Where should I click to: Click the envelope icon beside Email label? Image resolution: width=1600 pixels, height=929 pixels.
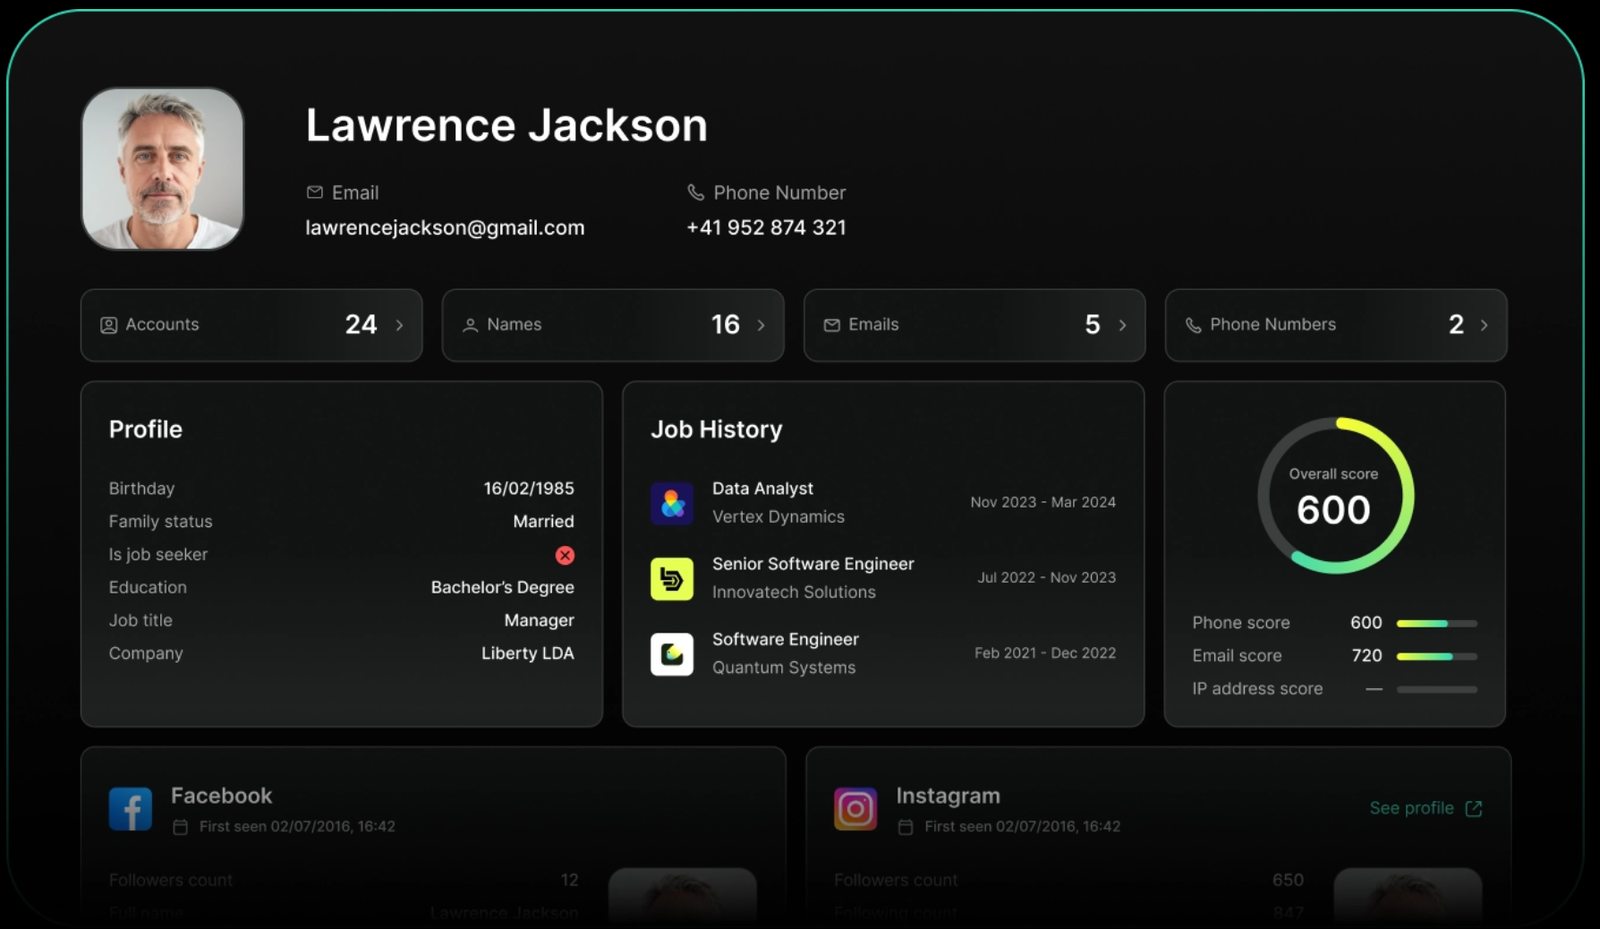(315, 192)
